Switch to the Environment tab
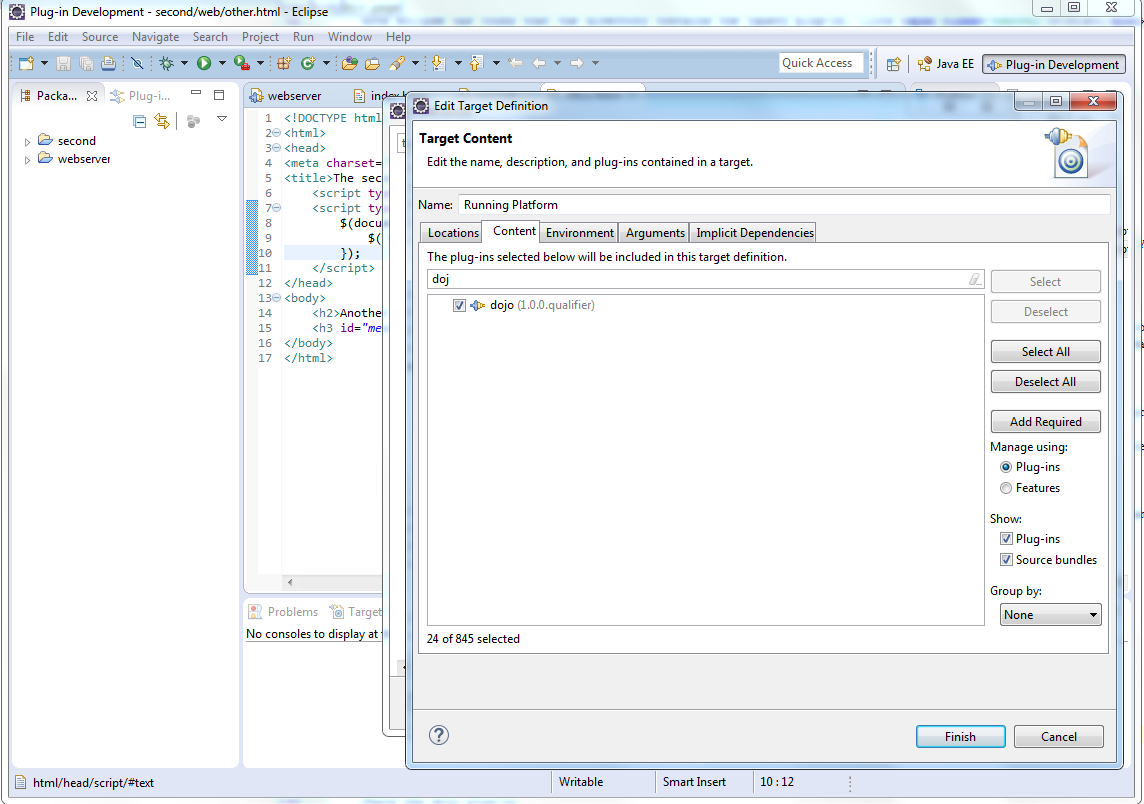This screenshot has width=1144, height=804. tap(580, 233)
